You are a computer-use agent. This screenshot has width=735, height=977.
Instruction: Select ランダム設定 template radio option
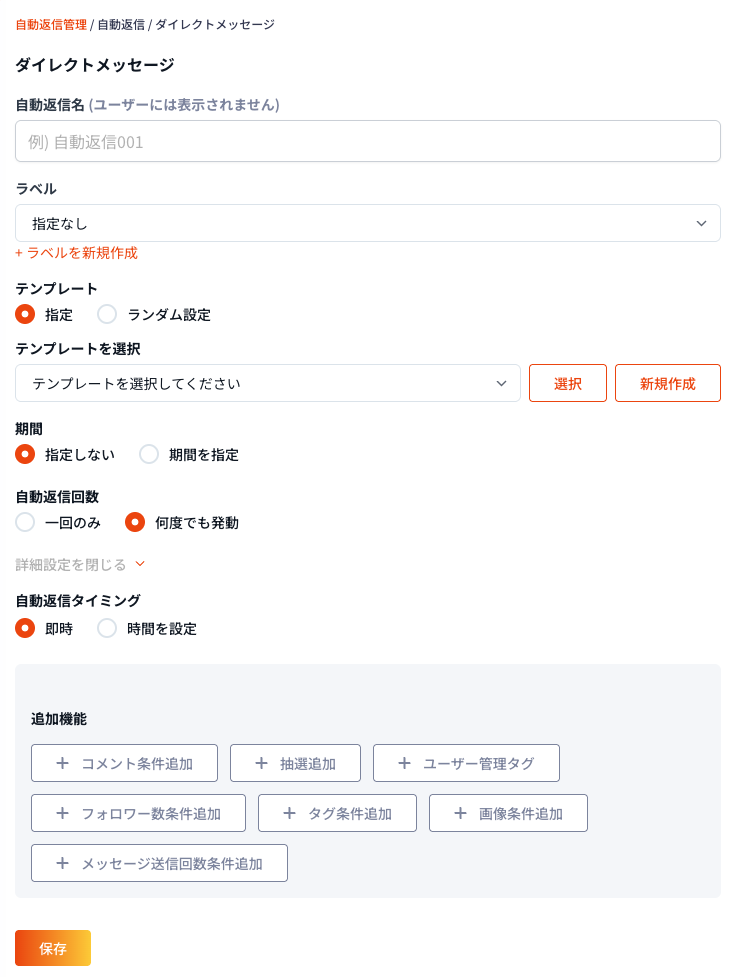pyautogui.click(x=107, y=314)
